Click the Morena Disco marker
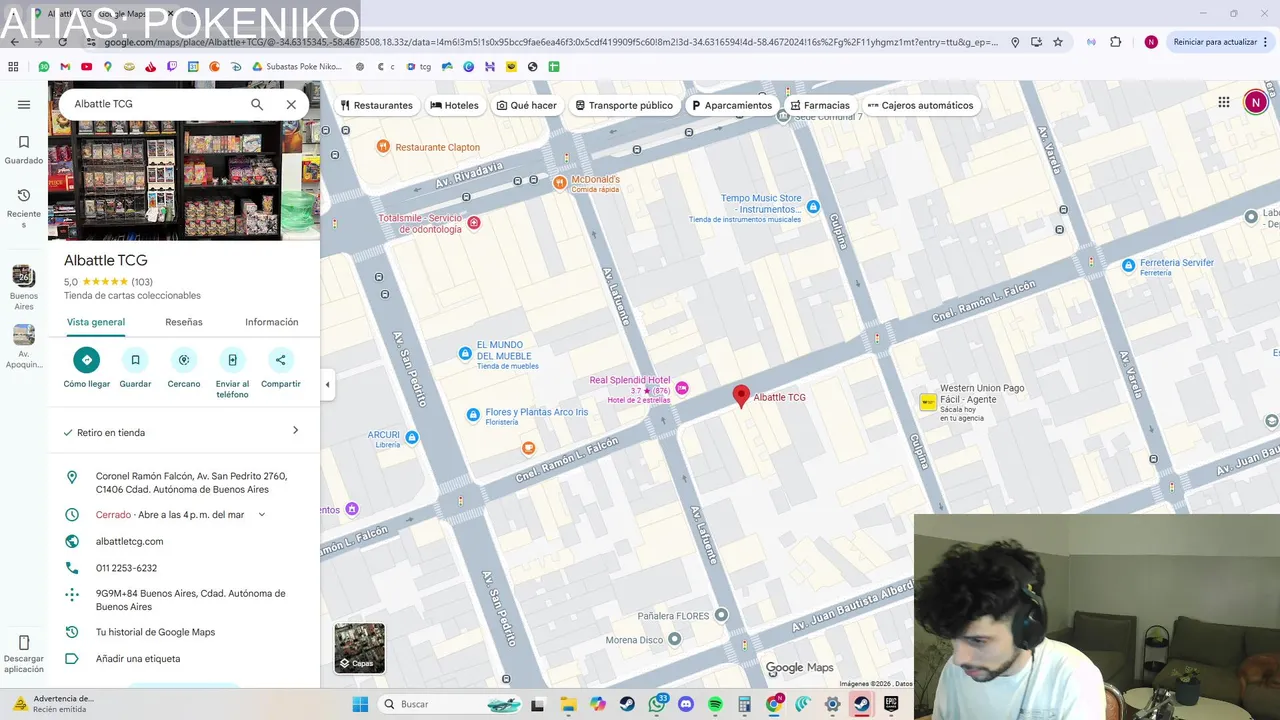 674,639
